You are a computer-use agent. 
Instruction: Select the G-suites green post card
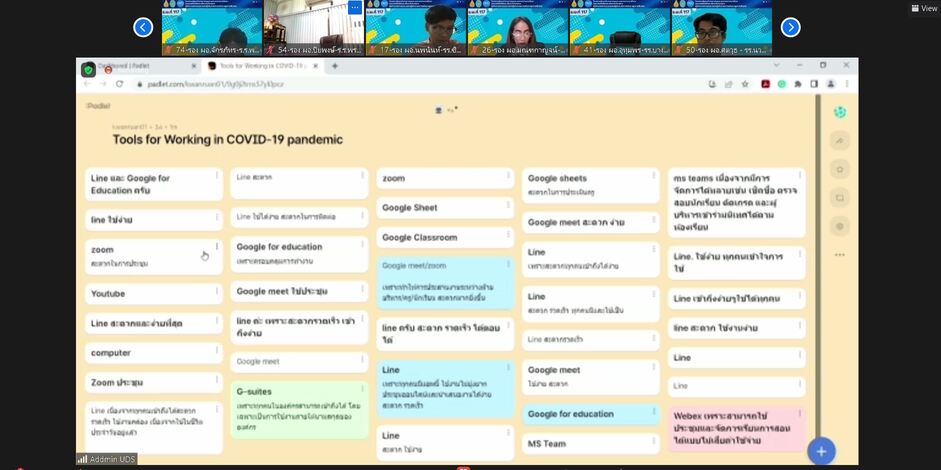coord(298,405)
